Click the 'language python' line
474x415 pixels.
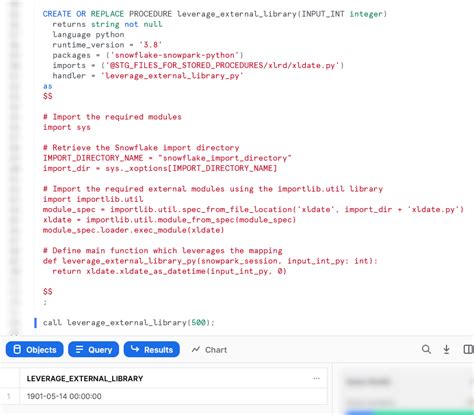[88, 35]
